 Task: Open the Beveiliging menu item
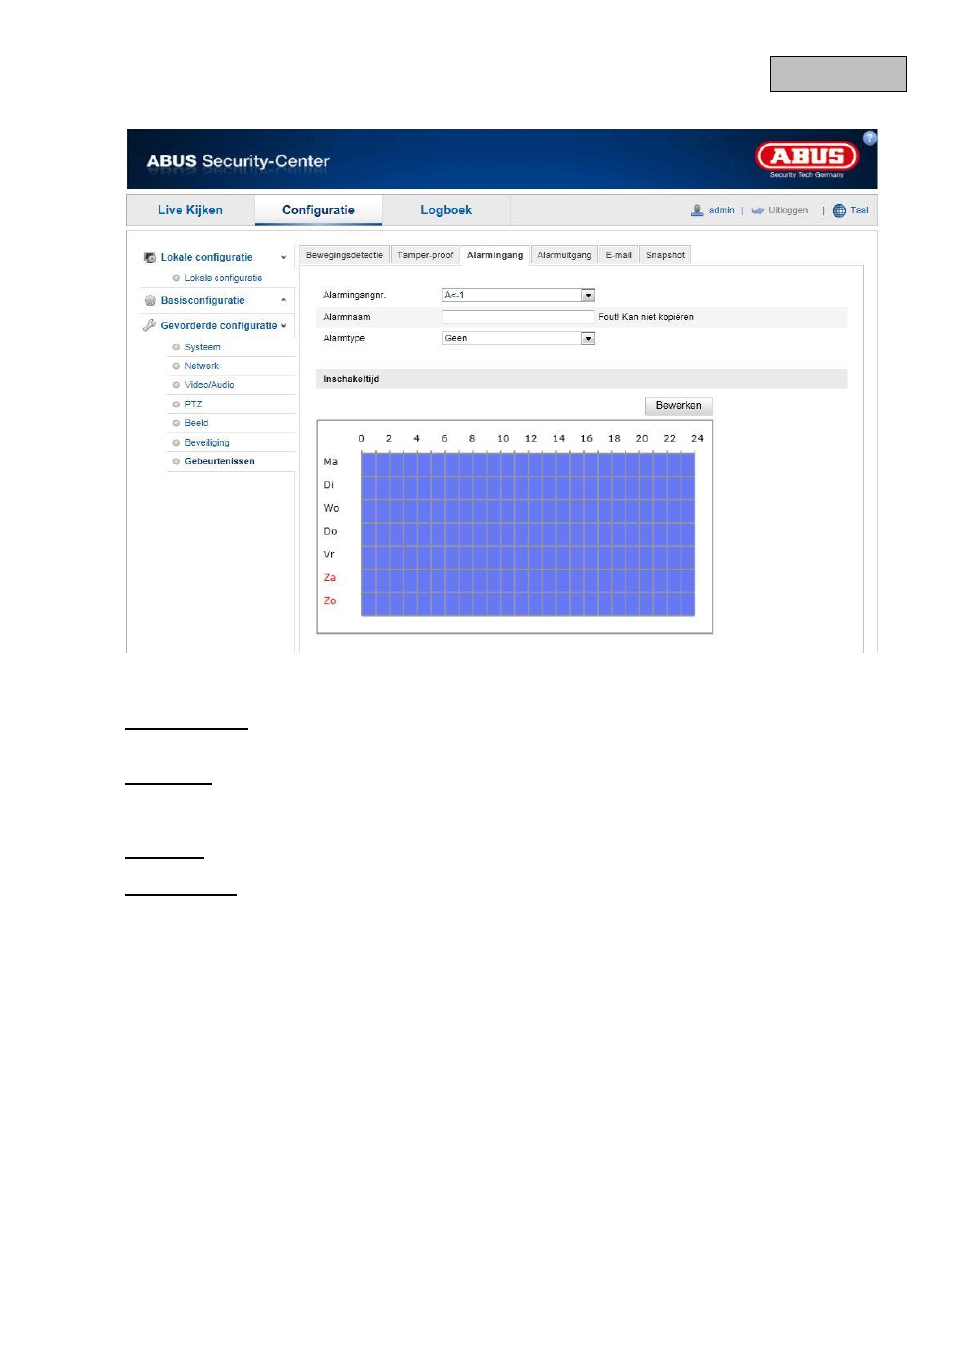[x=207, y=442]
